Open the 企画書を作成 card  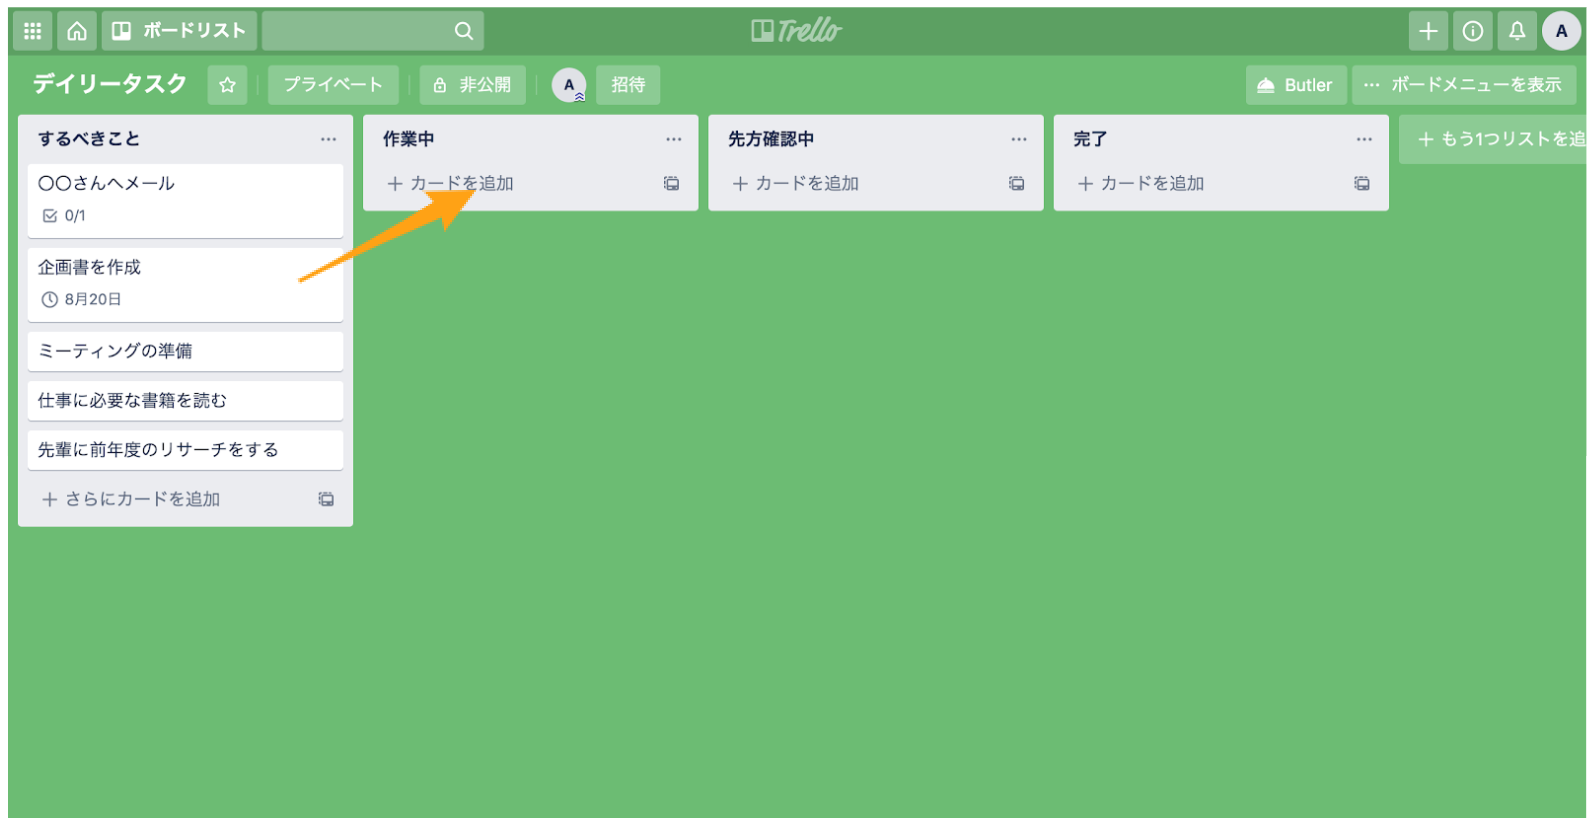point(185,284)
